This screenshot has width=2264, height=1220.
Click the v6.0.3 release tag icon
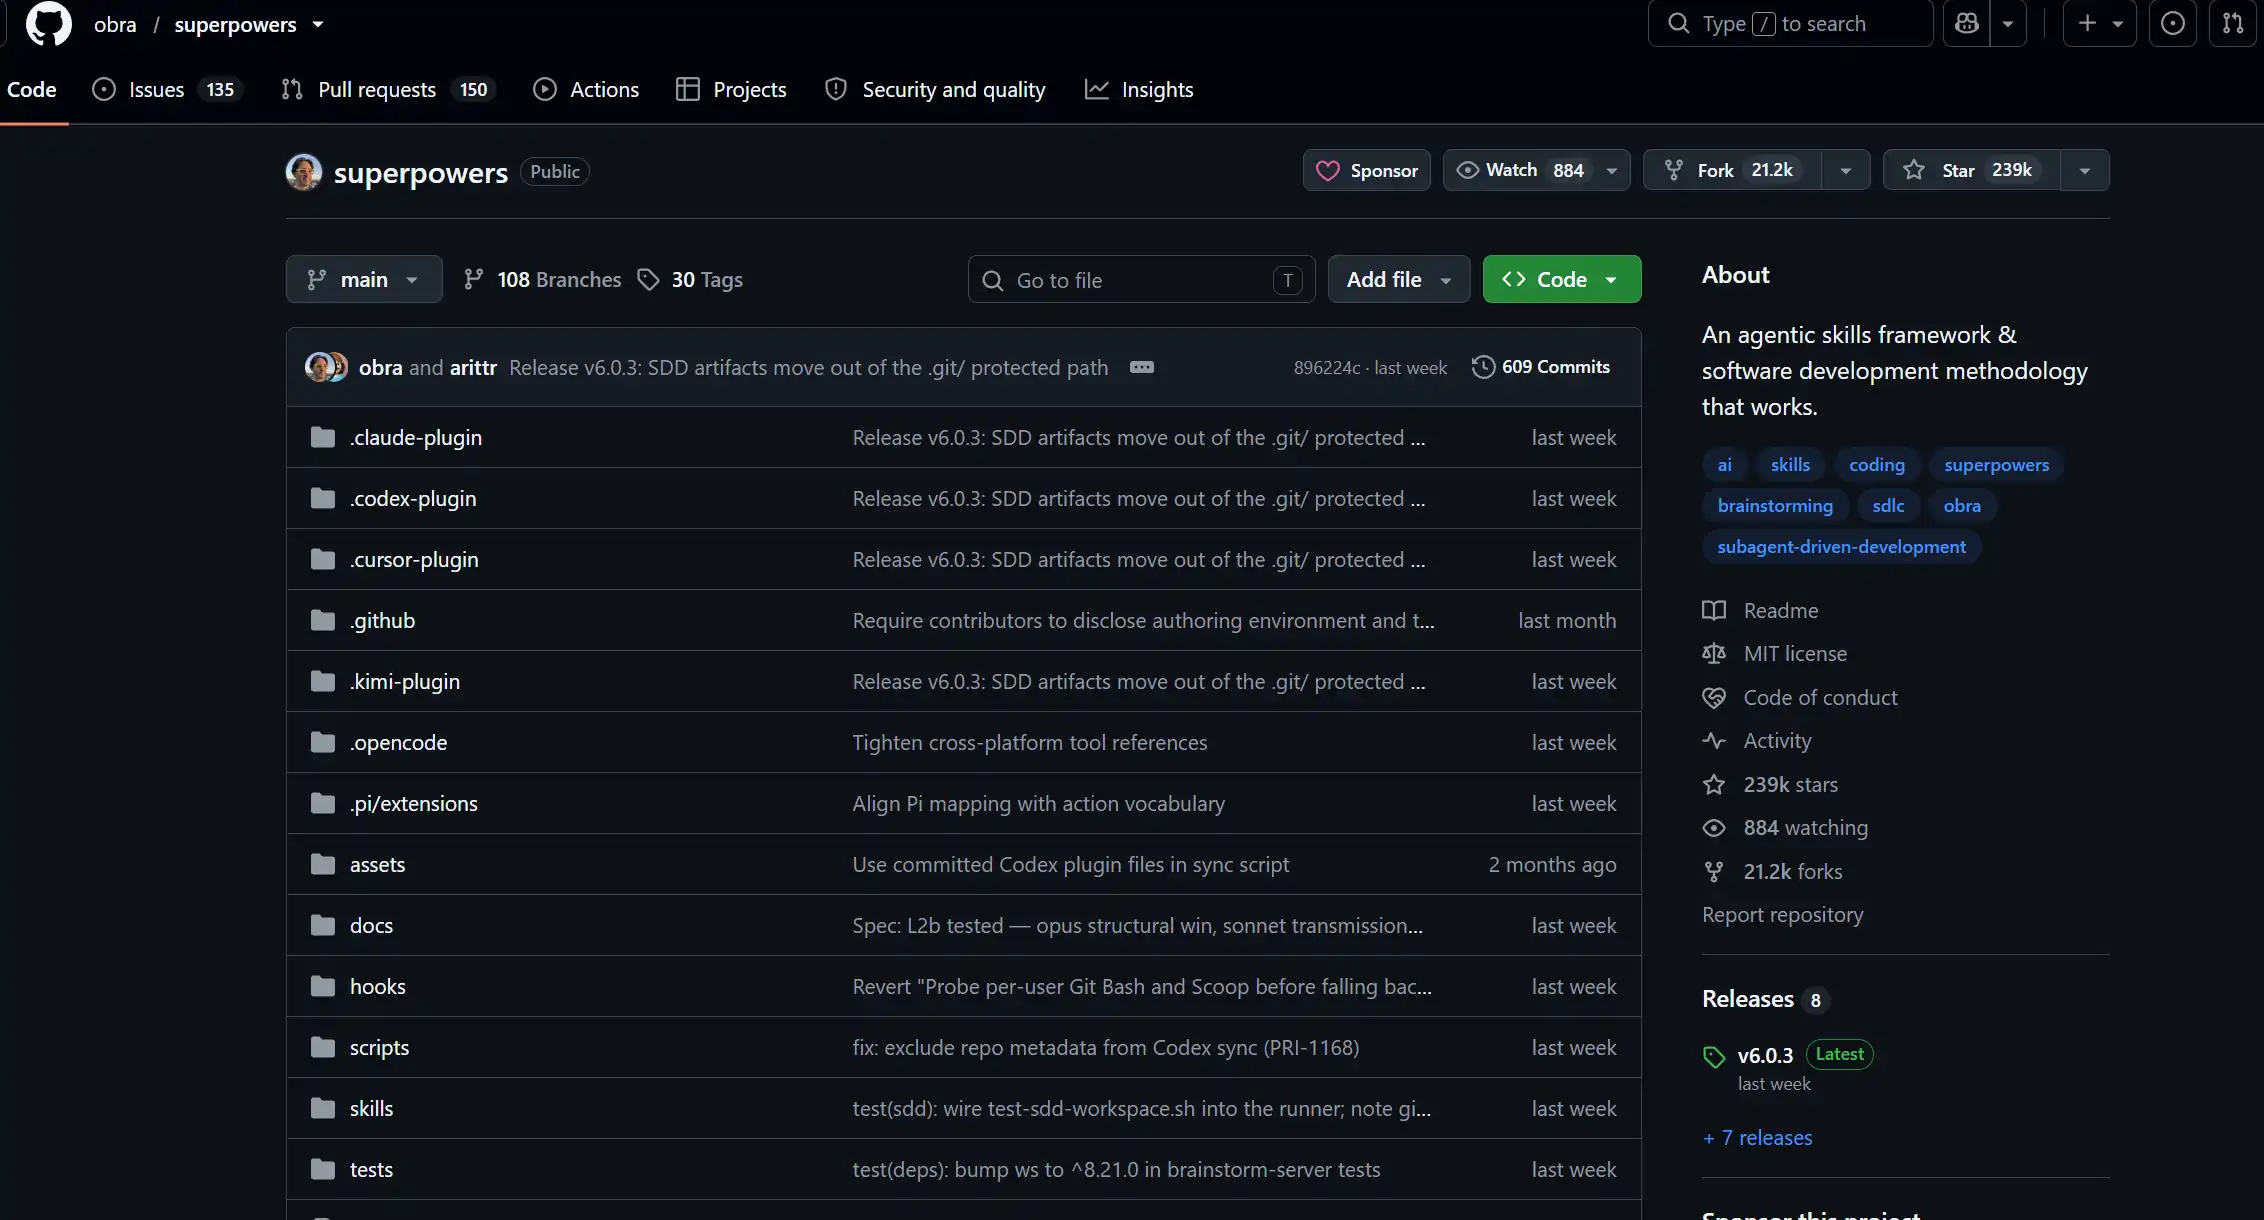[x=1714, y=1056]
